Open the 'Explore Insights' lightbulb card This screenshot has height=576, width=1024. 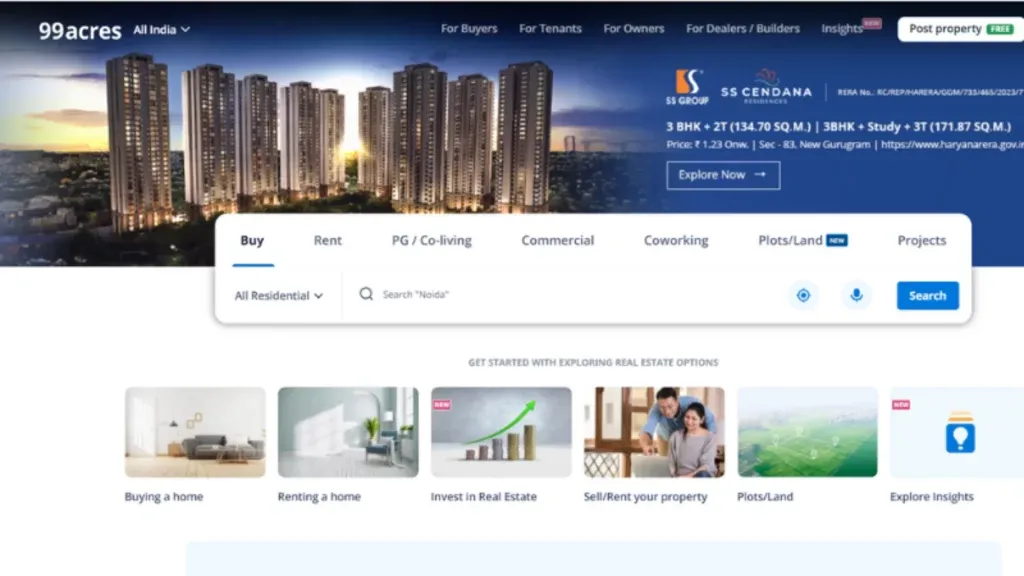click(957, 432)
